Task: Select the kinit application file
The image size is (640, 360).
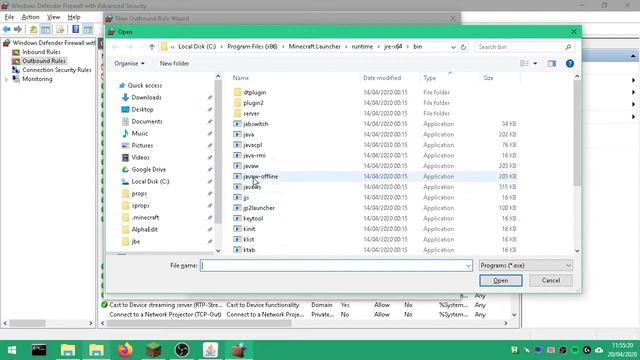Action: pos(249,229)
